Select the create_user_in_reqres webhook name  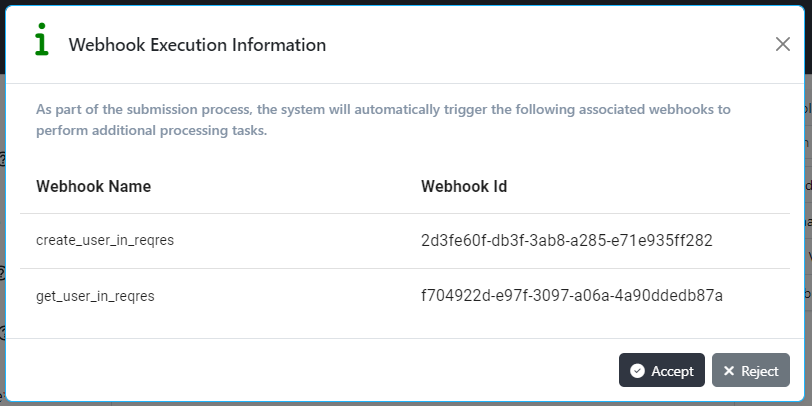click(x=105, y=241)
